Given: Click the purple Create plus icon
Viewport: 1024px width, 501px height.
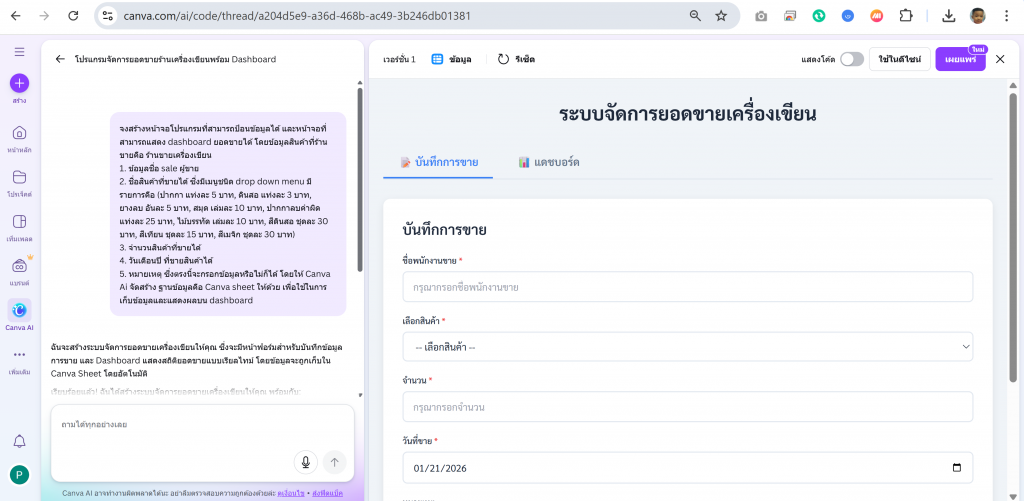Looking at the screenshot, I should pyautogui.click(x=19, y=84).
